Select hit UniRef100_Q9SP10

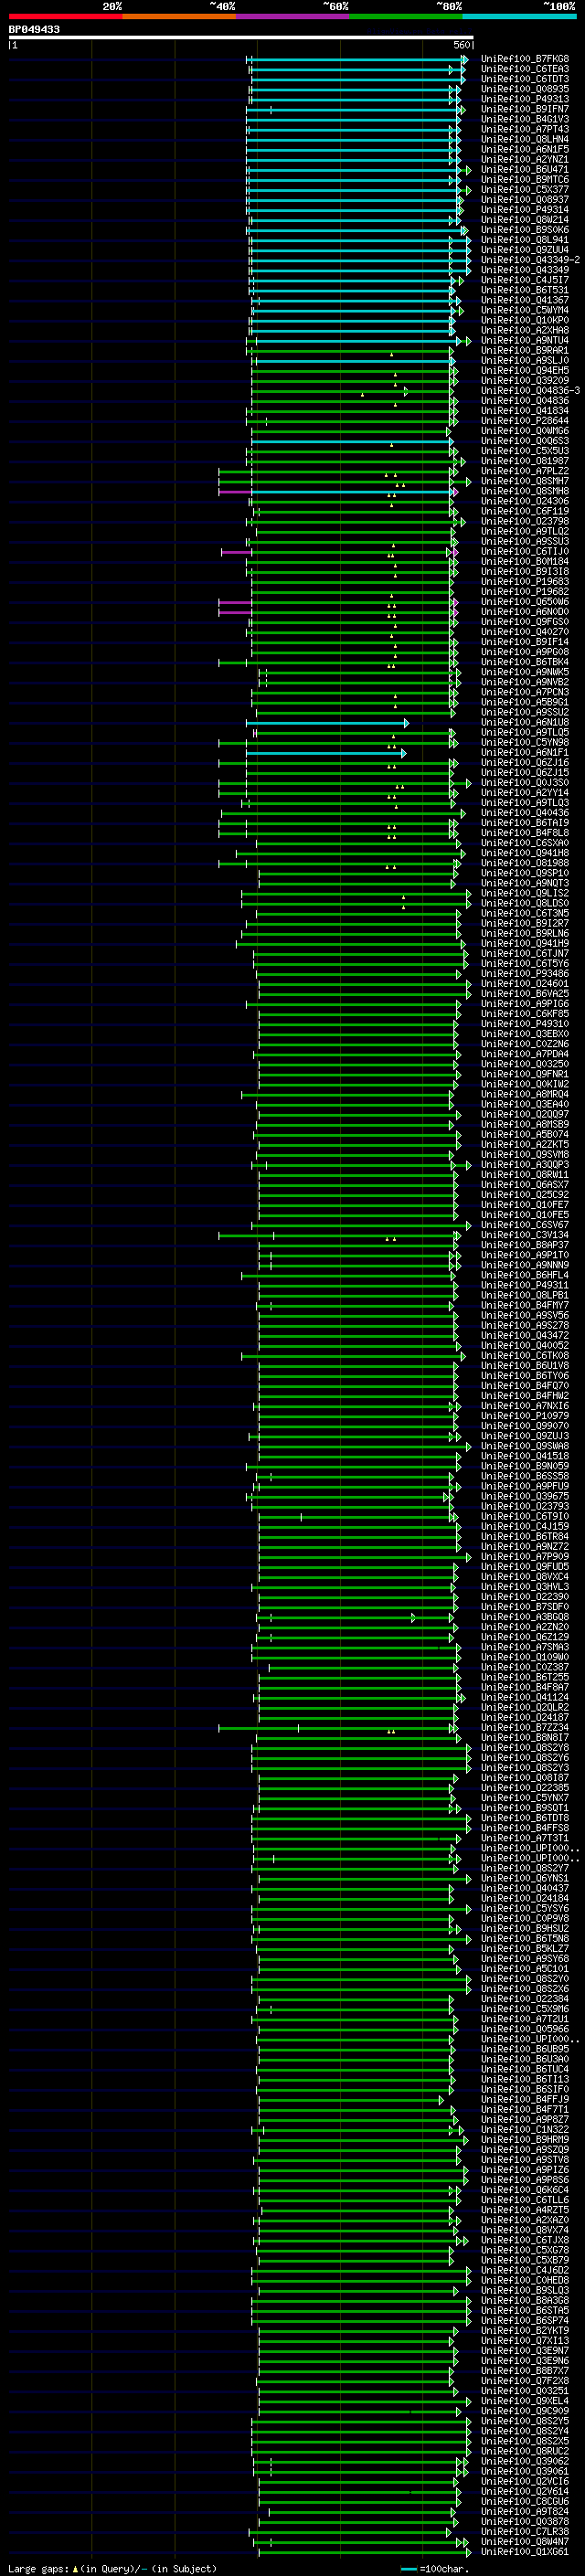pyautogui.click(x=525, y=873)
